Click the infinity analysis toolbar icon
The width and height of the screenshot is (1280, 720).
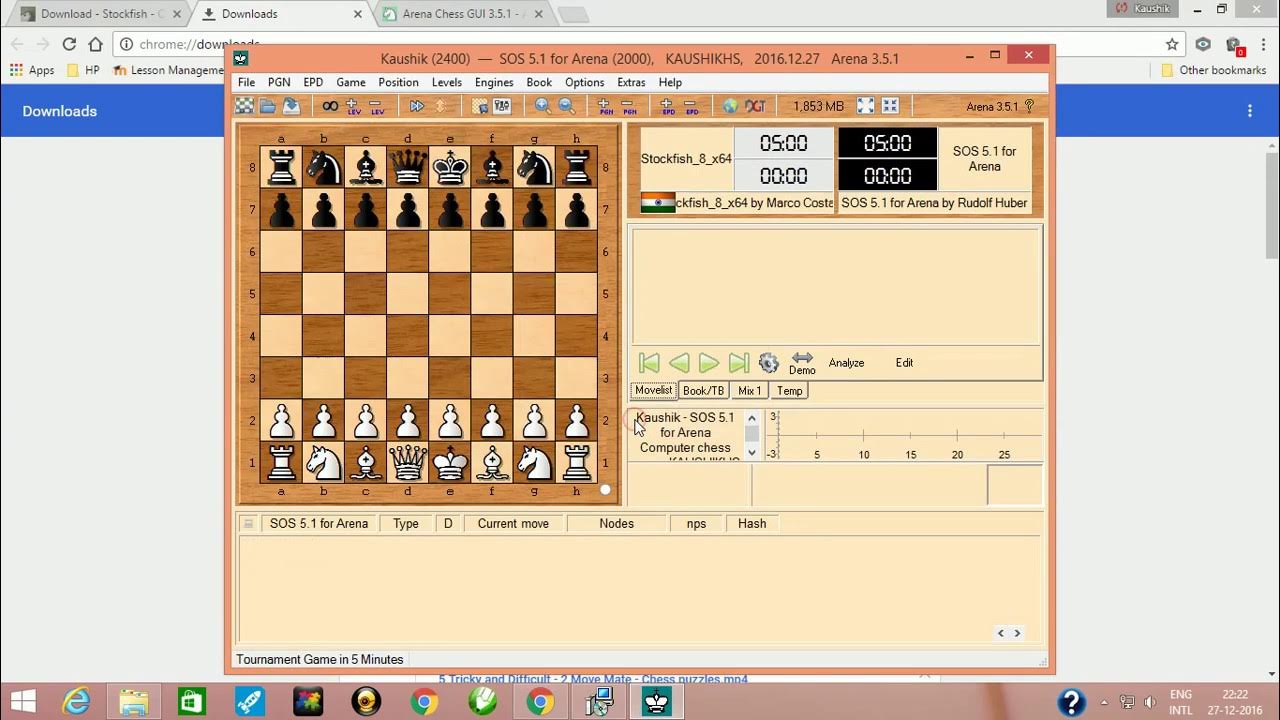click(330, 106)
